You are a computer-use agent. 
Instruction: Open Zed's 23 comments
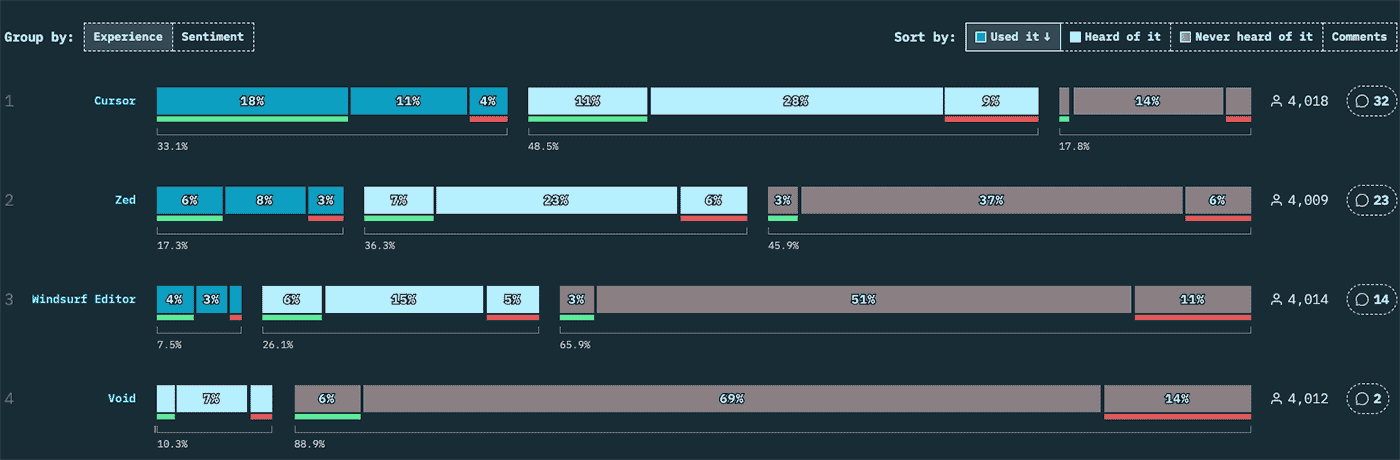point(1370,200)
